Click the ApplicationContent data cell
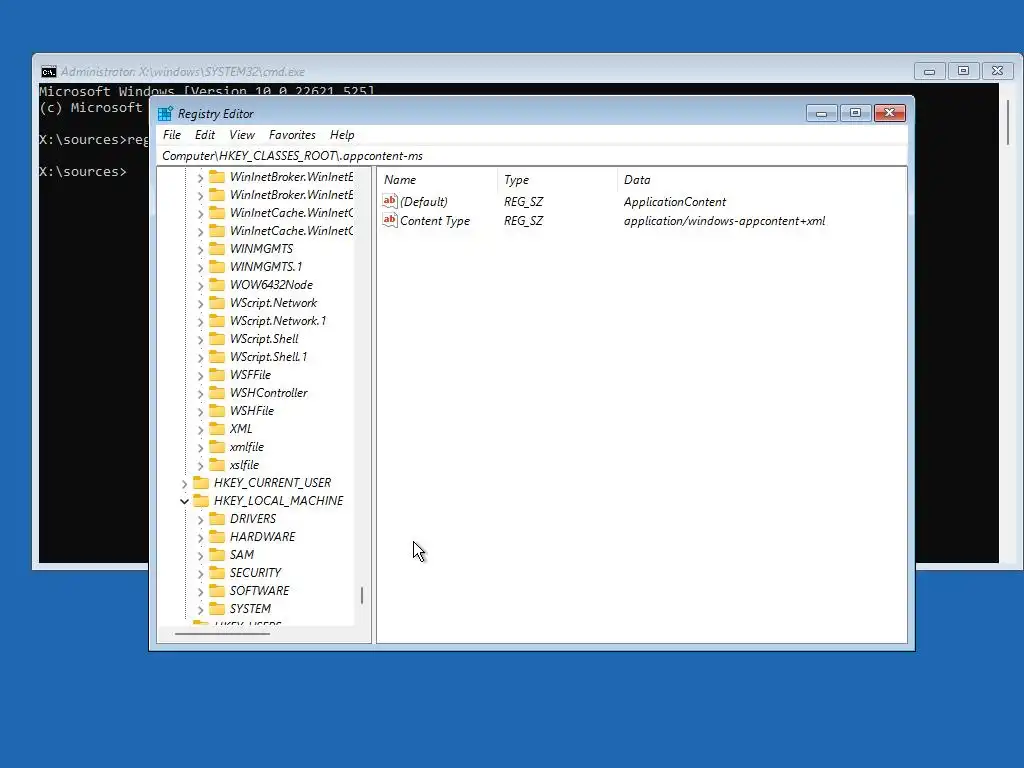1024x768 pixels. [675, 202]
